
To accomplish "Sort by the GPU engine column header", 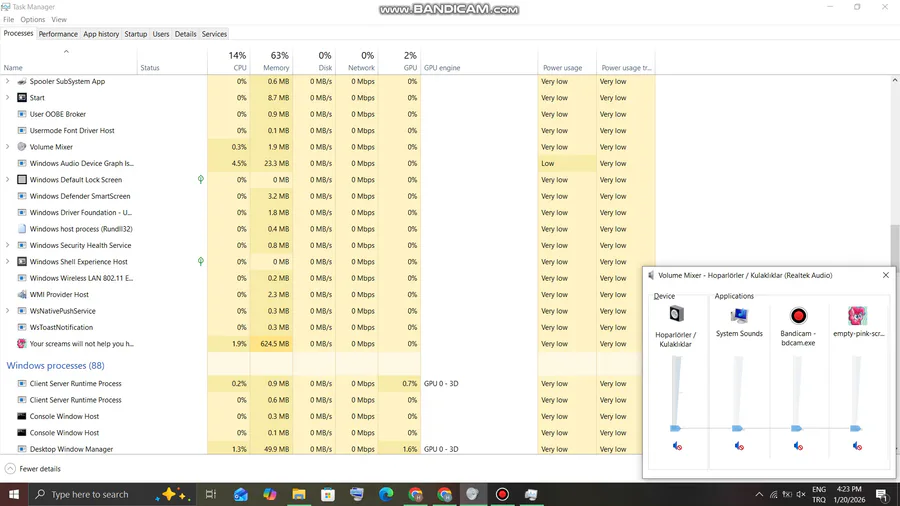I will [479, 61].
